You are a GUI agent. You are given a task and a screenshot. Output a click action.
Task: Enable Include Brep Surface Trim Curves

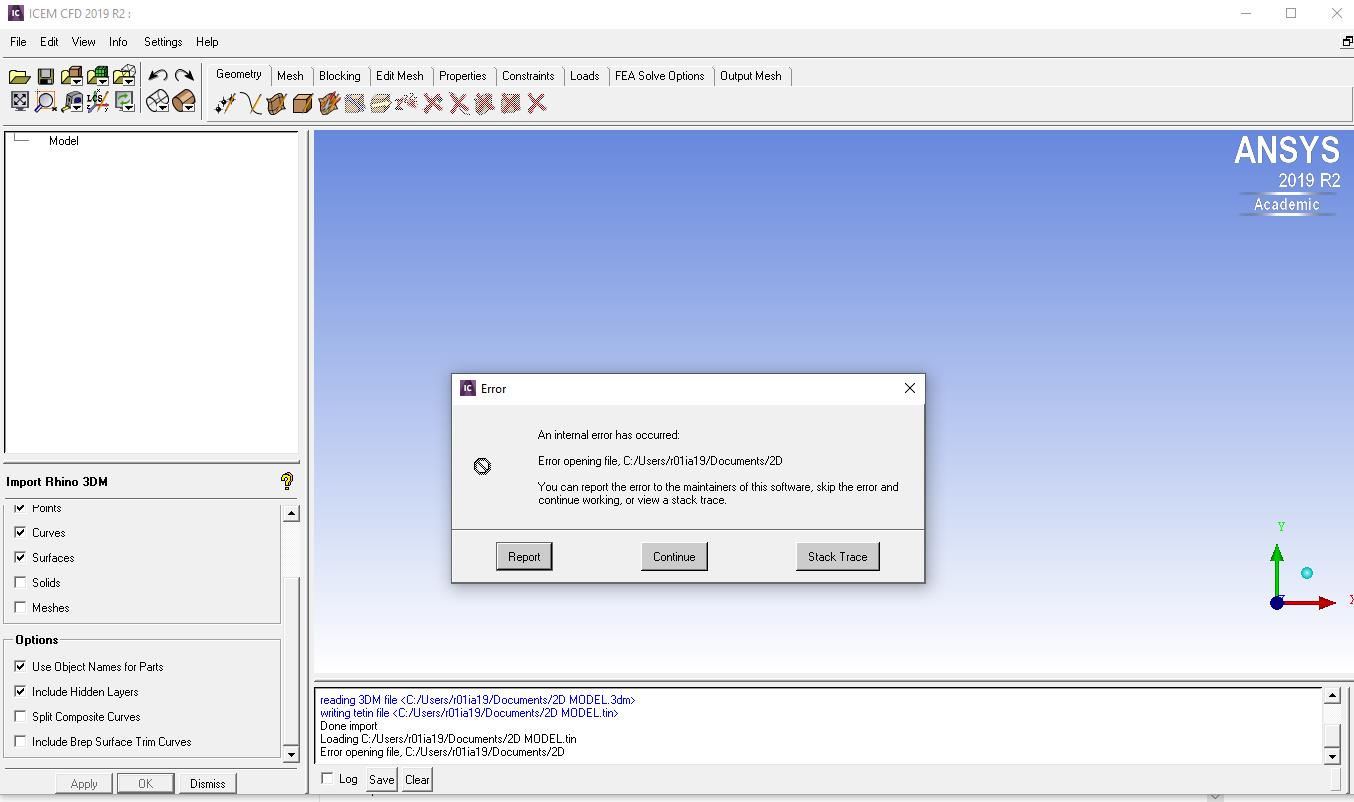pos(20,741)
